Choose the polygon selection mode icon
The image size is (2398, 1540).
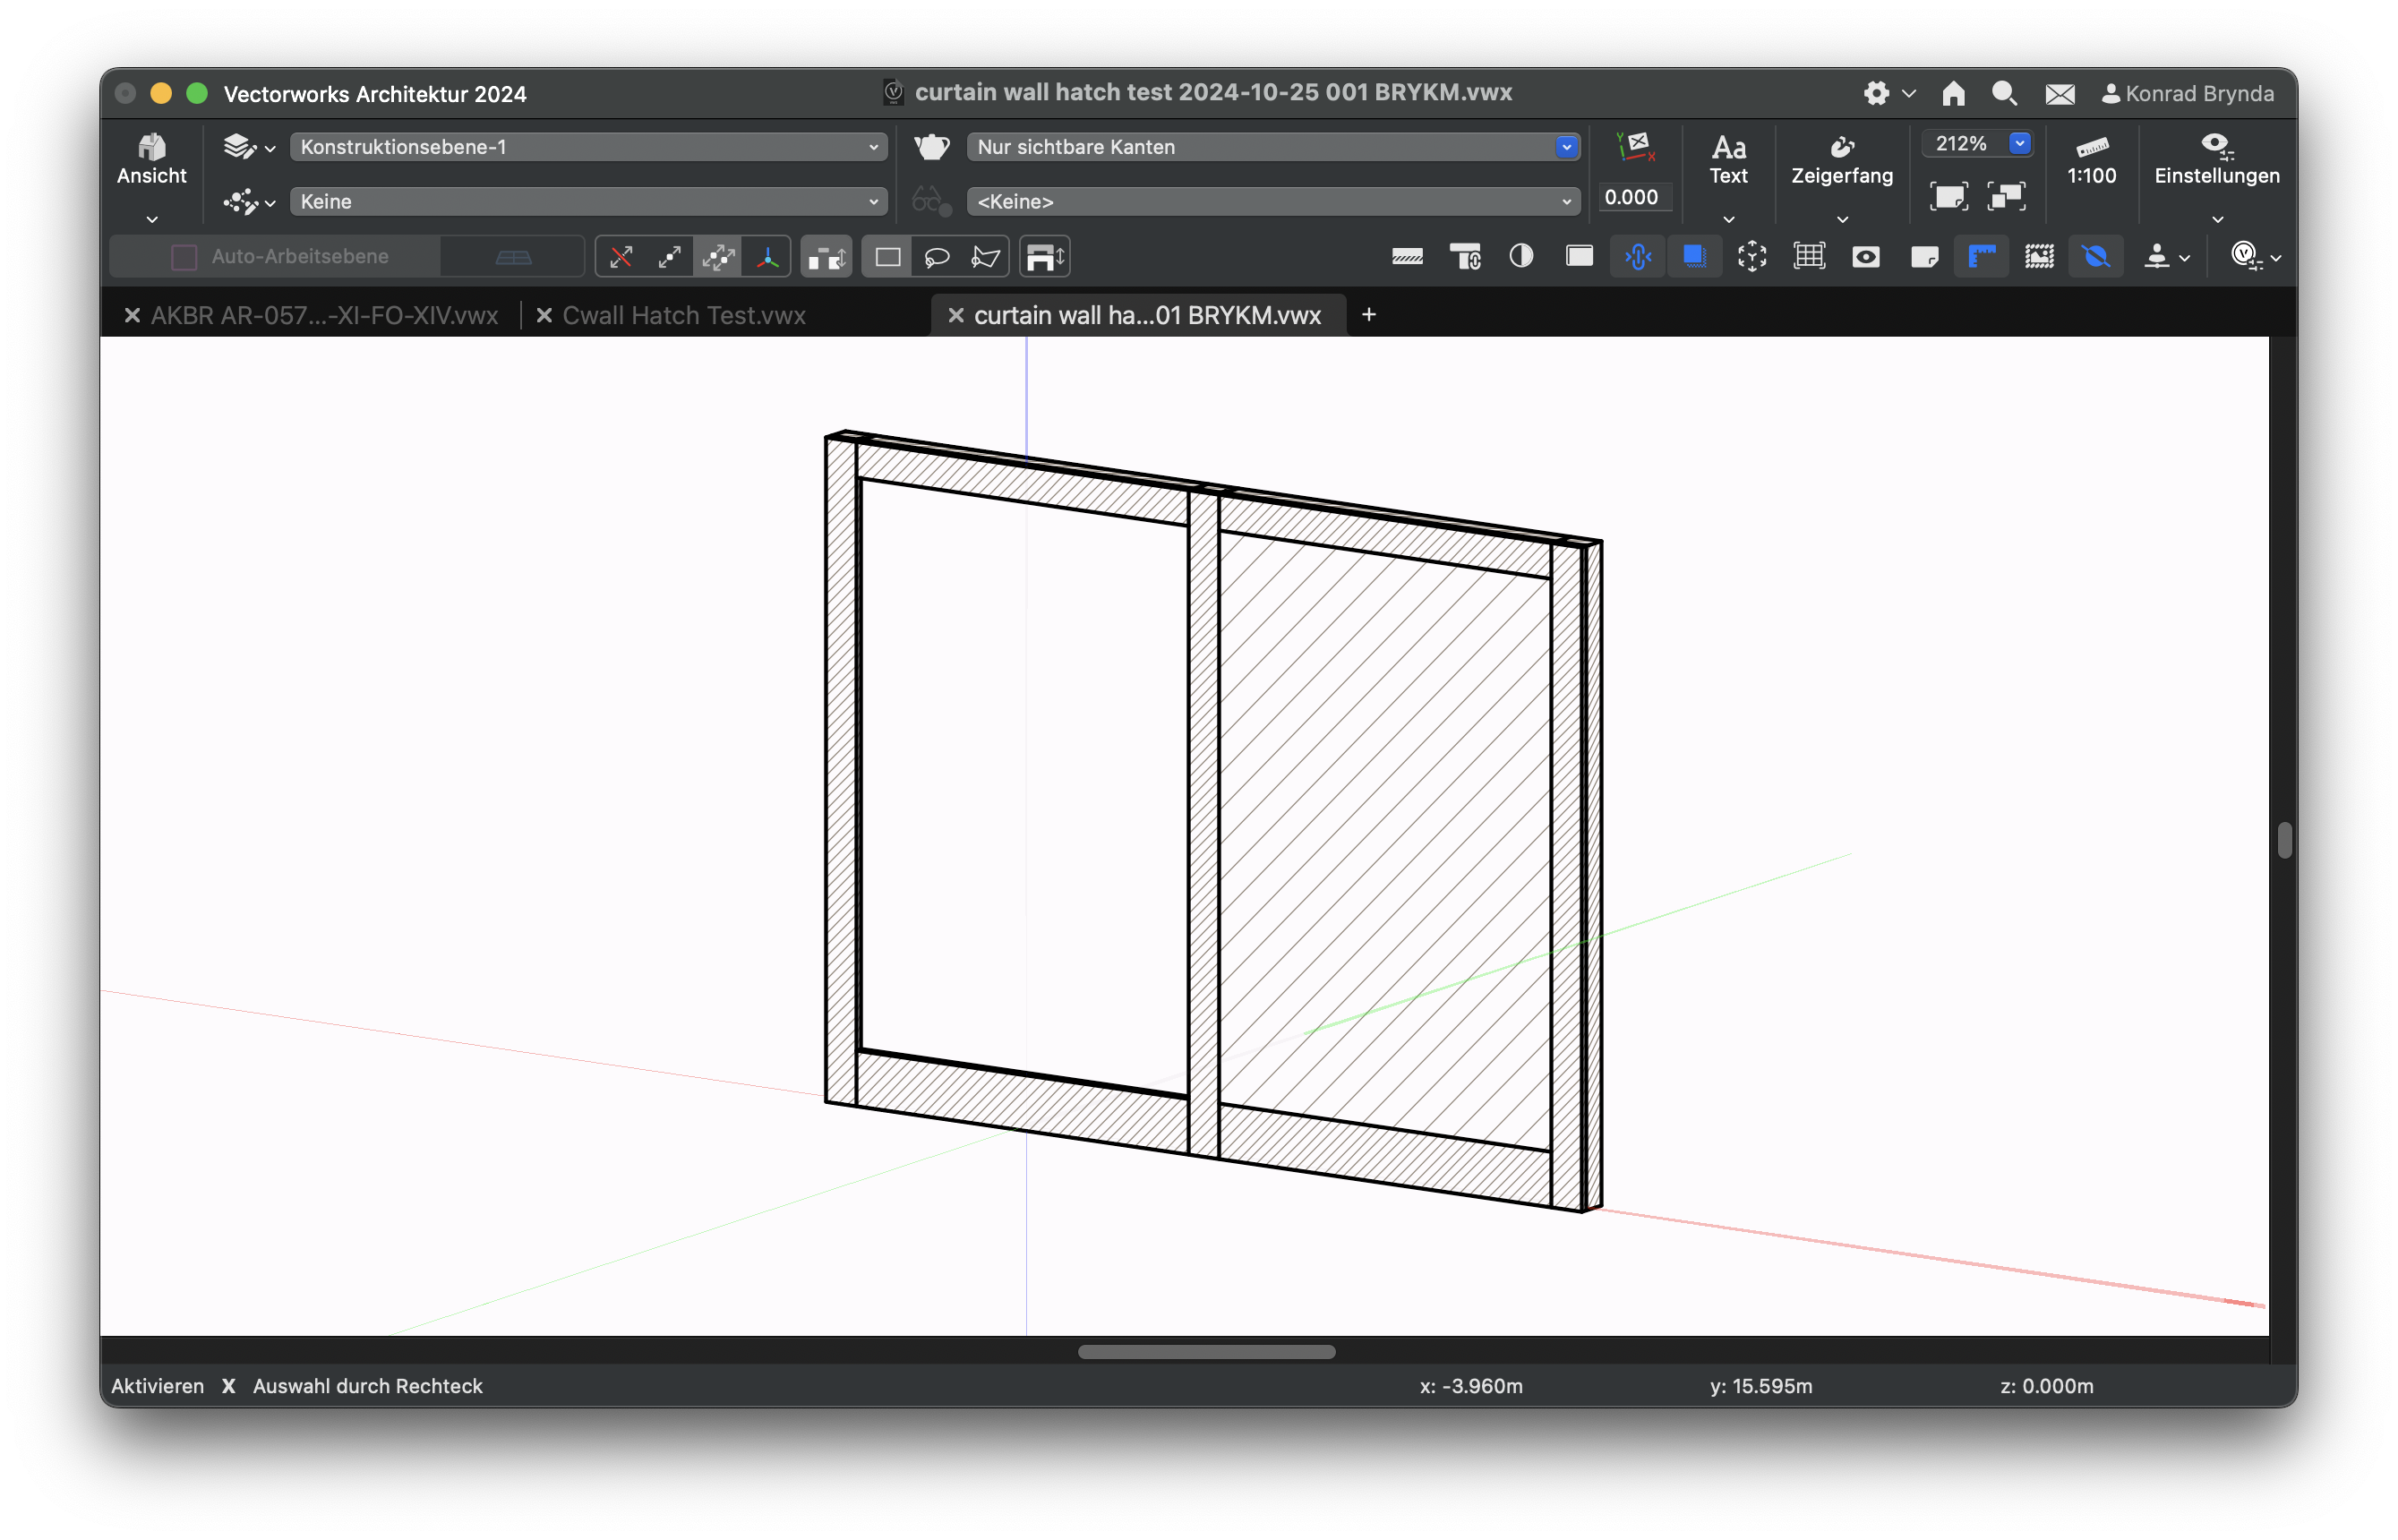985,257
